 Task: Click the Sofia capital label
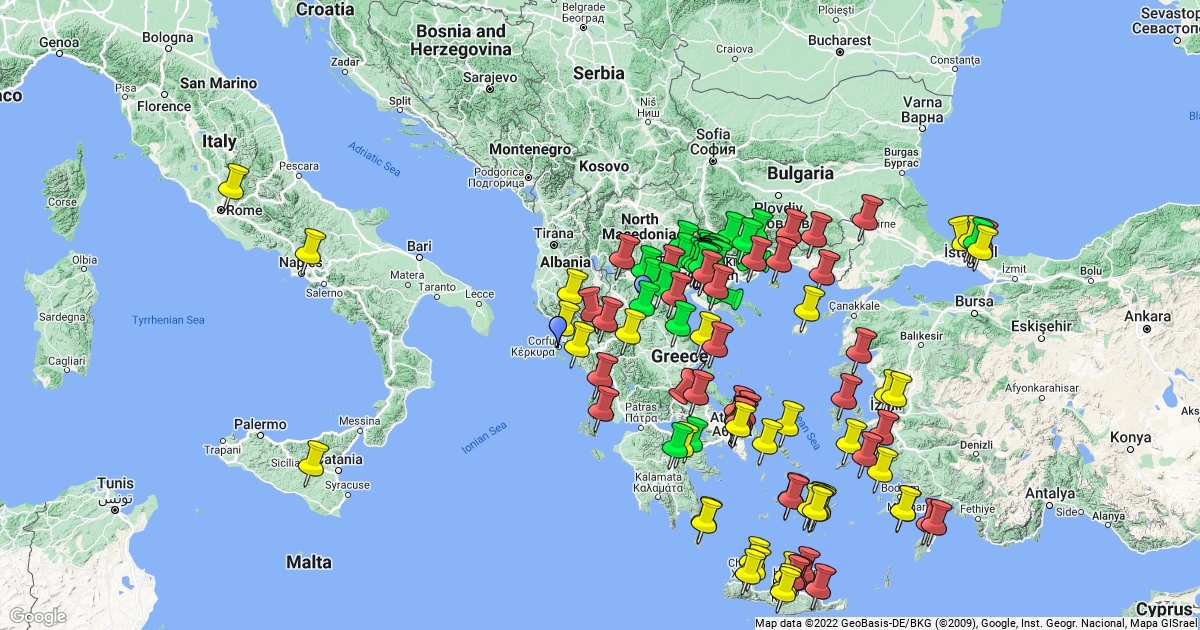pyautogui.click(x=713, y=134)
